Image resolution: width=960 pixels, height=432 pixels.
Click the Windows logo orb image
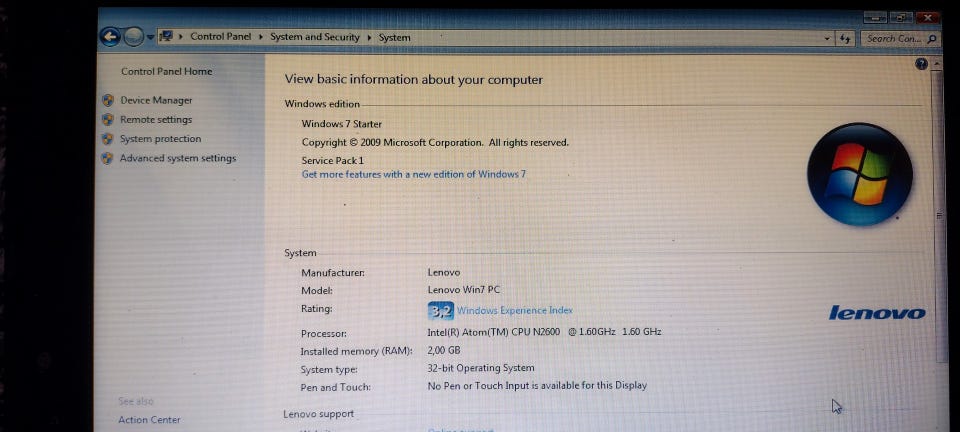pos(860,174)
